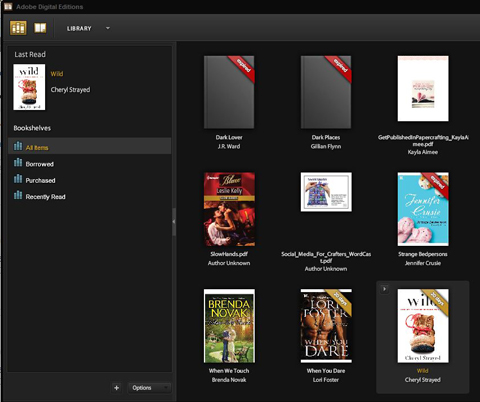Select When We Touch book cover
The width and height of the screenshot is (480, 402).
(229, 326)
